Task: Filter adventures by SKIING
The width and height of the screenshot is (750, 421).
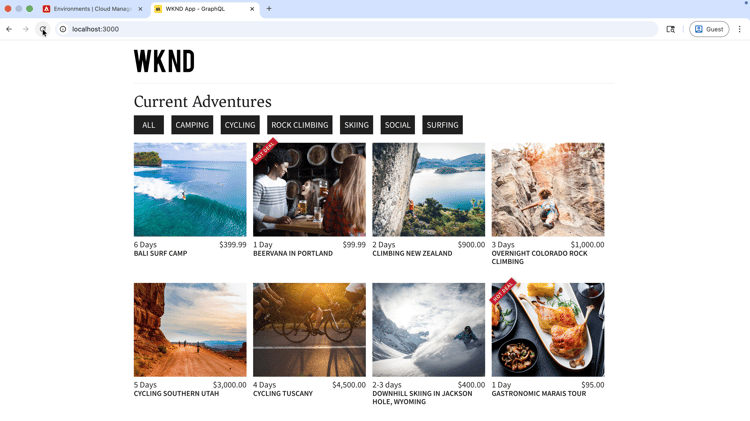Action: (356, 125)
